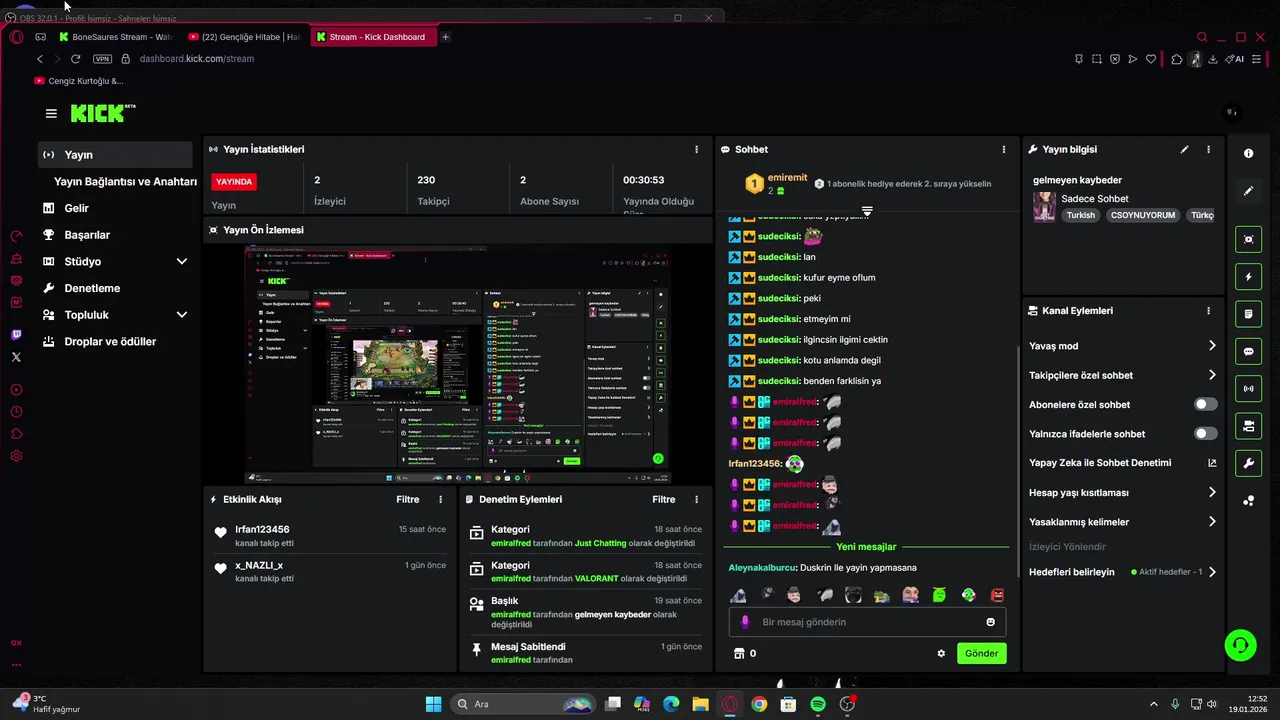This screenshot has width=1280, height=720.
Task: Open the Yayın bilgisi three-dot menu
Action: click(1208, 149)
